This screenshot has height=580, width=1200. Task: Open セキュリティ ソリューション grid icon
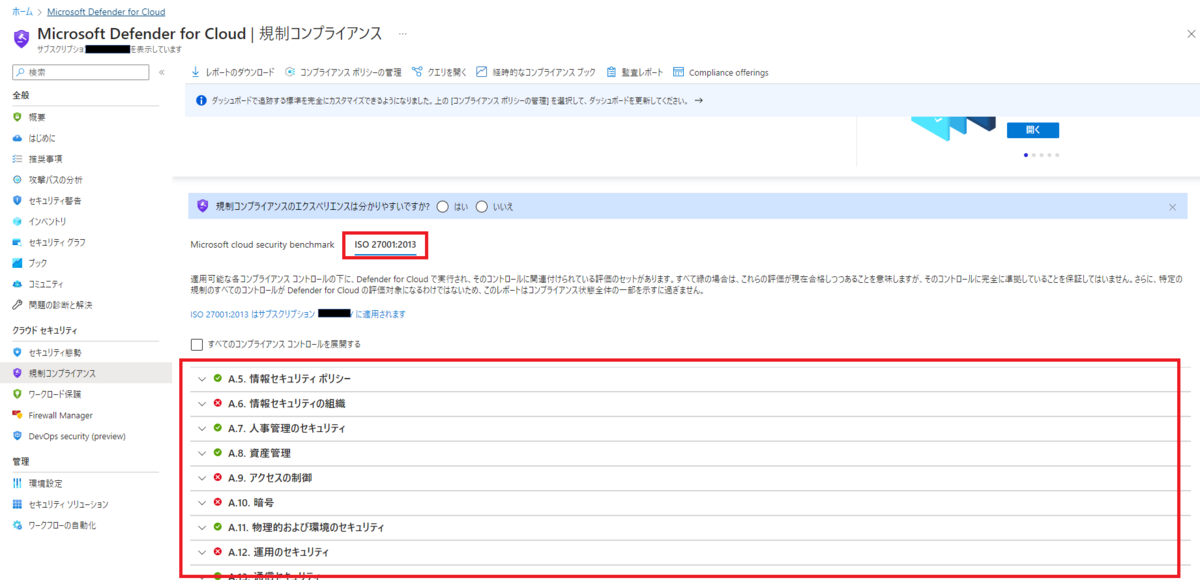(17, 504)
